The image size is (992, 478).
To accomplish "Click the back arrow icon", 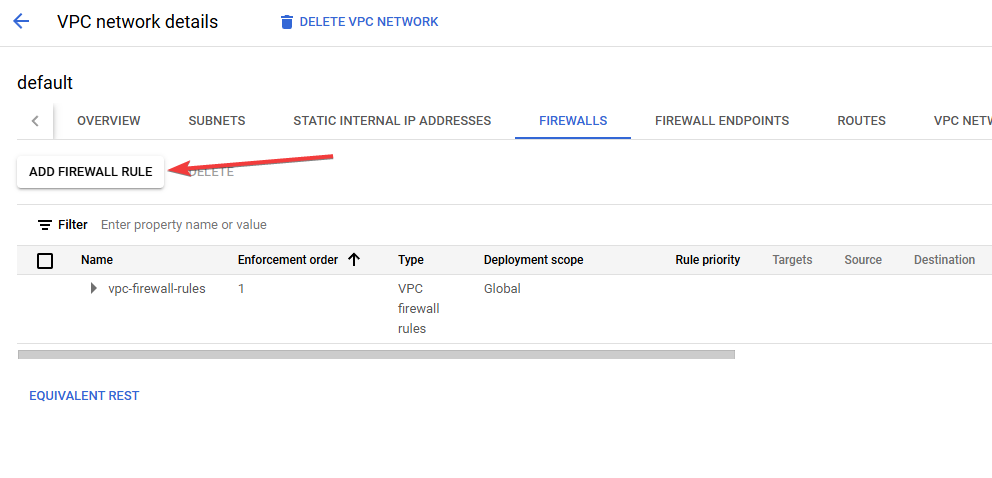I will [x=21, y=22].
